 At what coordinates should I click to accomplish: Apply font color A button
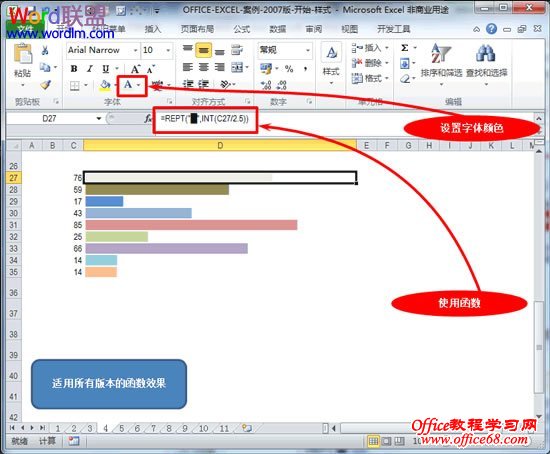click(x=128, y=85)
